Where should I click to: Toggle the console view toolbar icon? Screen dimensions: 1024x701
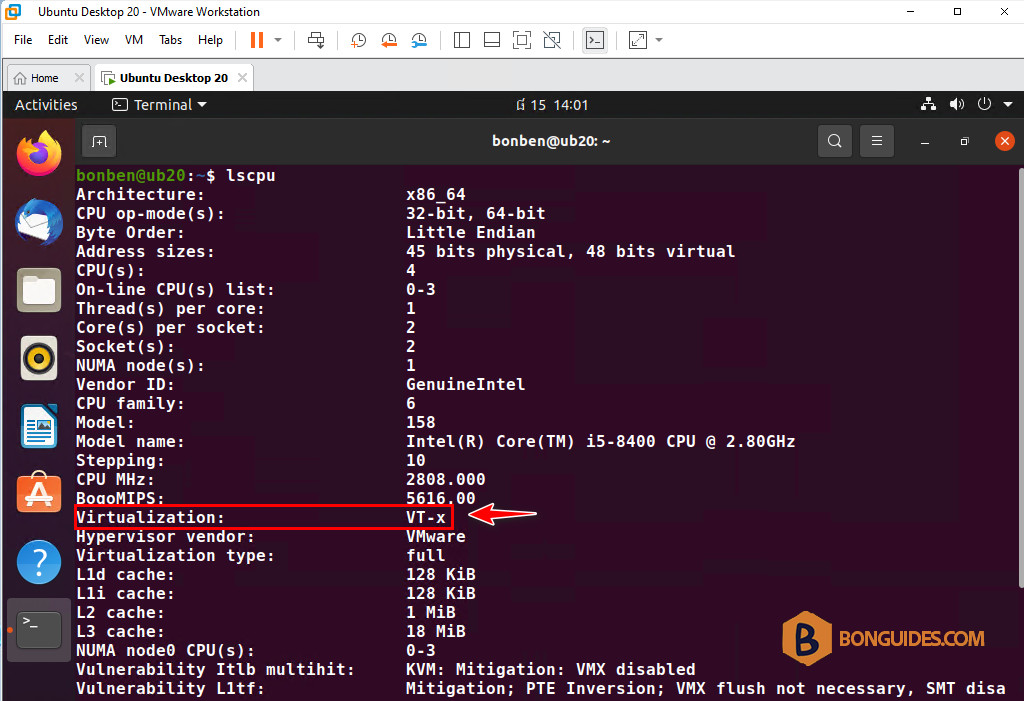pyautogui.click(x=594, y=40)
